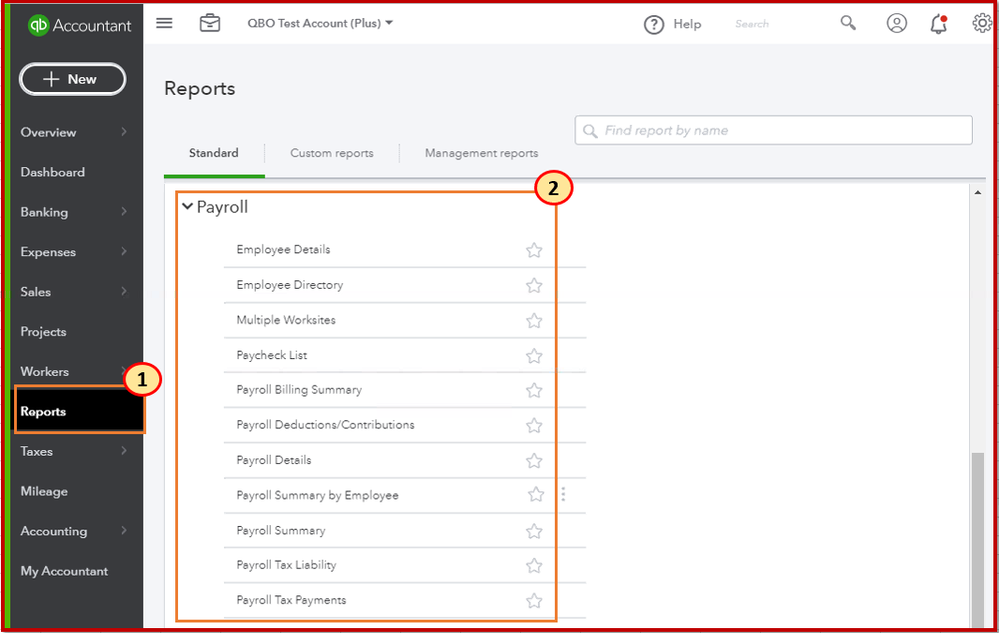Open the user profile icon

tap(897, 23)
